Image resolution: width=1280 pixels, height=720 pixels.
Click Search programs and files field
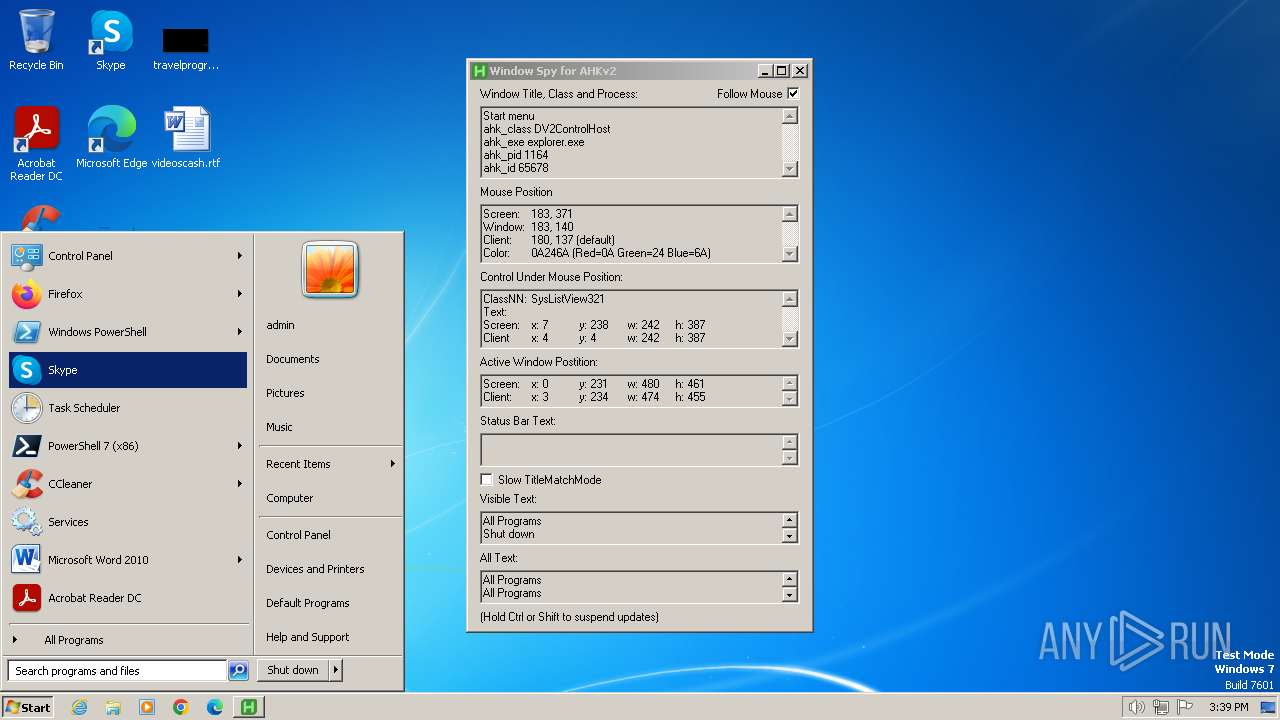coord(117,671)
